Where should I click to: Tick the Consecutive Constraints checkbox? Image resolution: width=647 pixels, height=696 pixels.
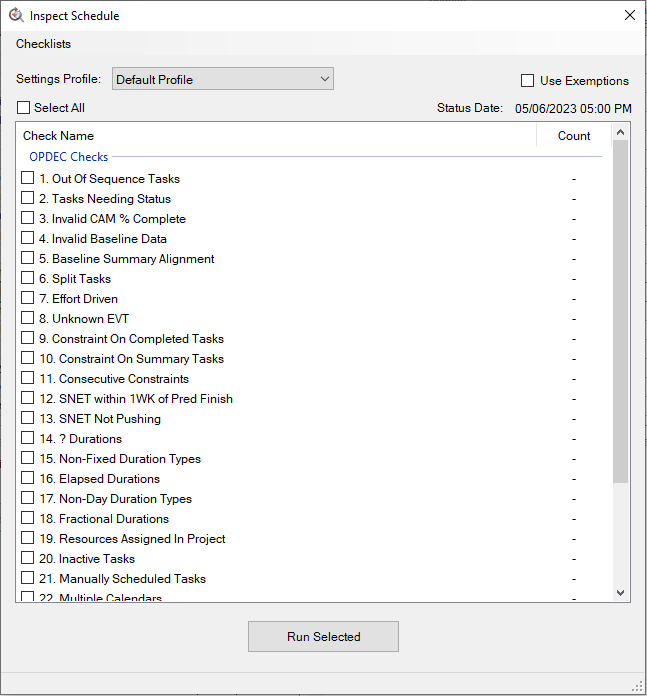point(28,378)
